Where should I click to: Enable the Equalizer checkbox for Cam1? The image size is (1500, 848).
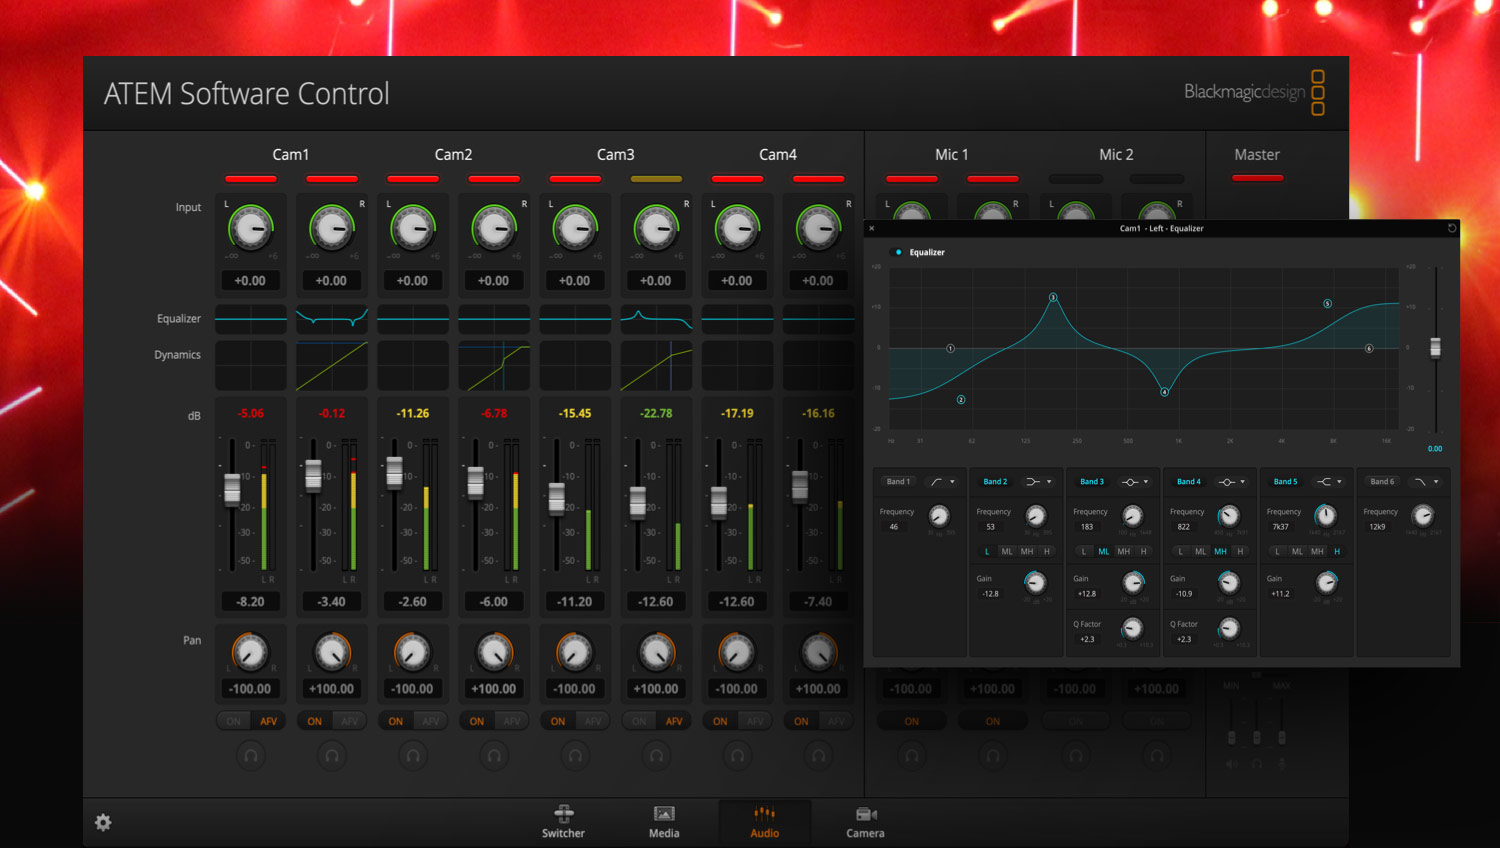point(897,252)
